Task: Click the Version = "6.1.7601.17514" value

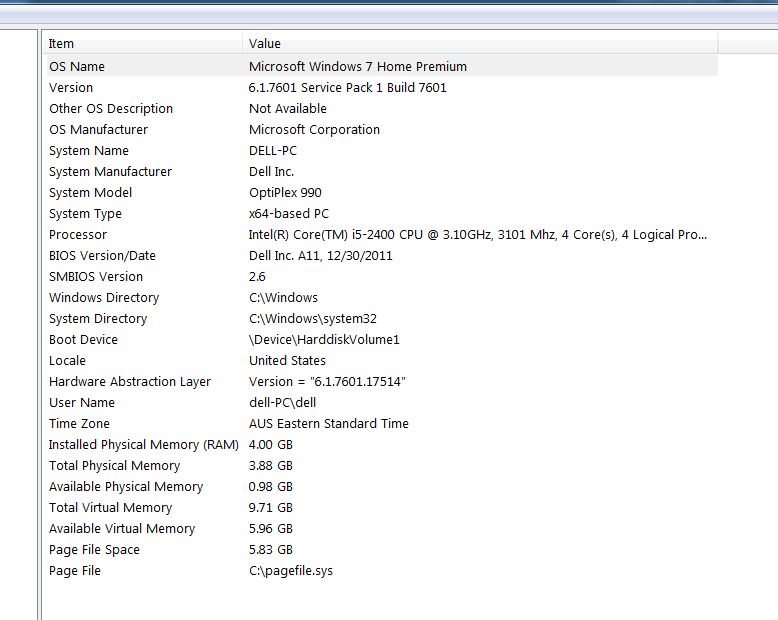Action: point(327,381)
